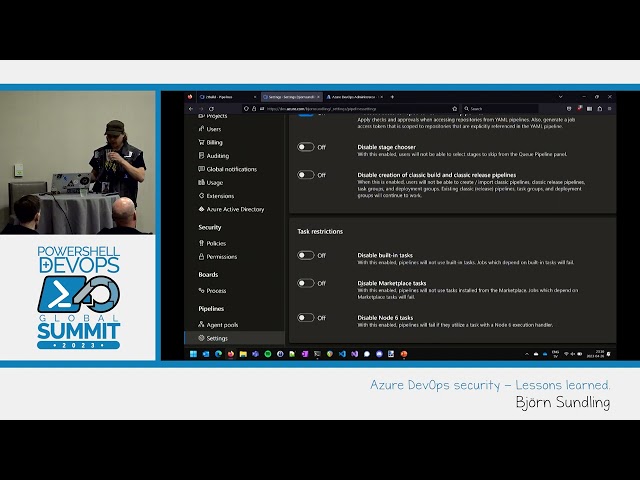Close the Settings browser tab

point(318,97)
